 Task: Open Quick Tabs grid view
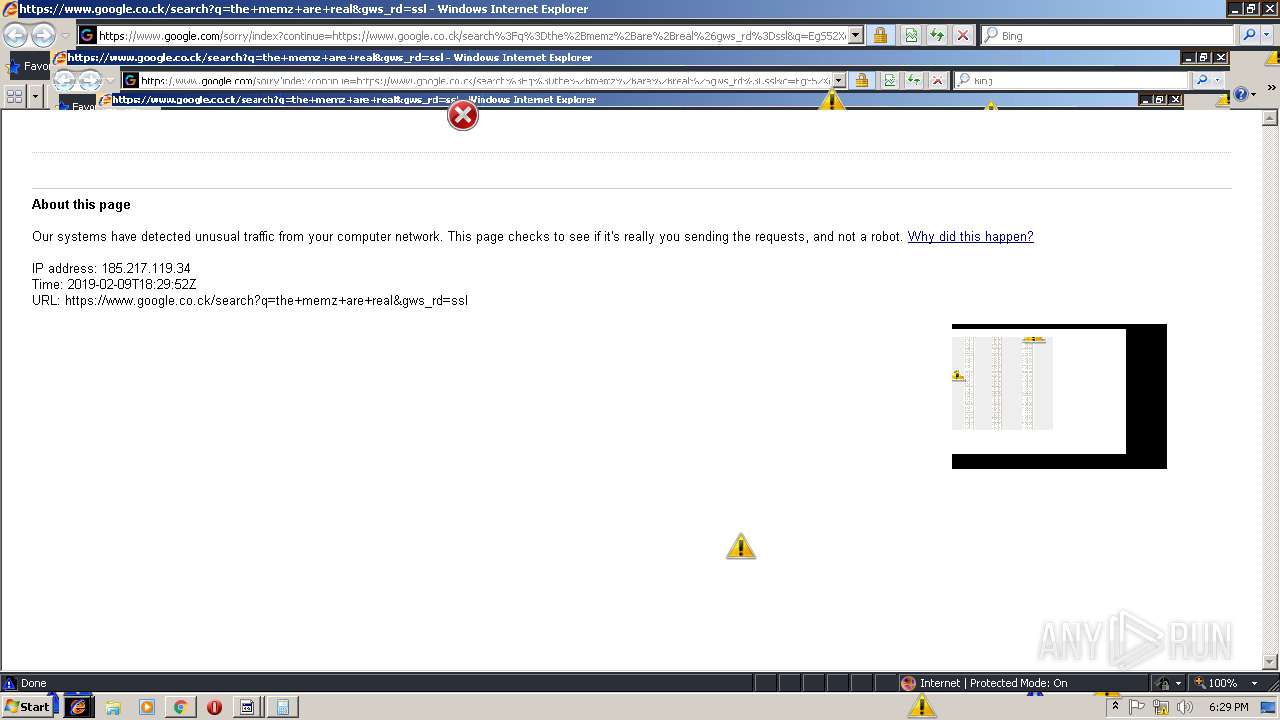point(15,96)
